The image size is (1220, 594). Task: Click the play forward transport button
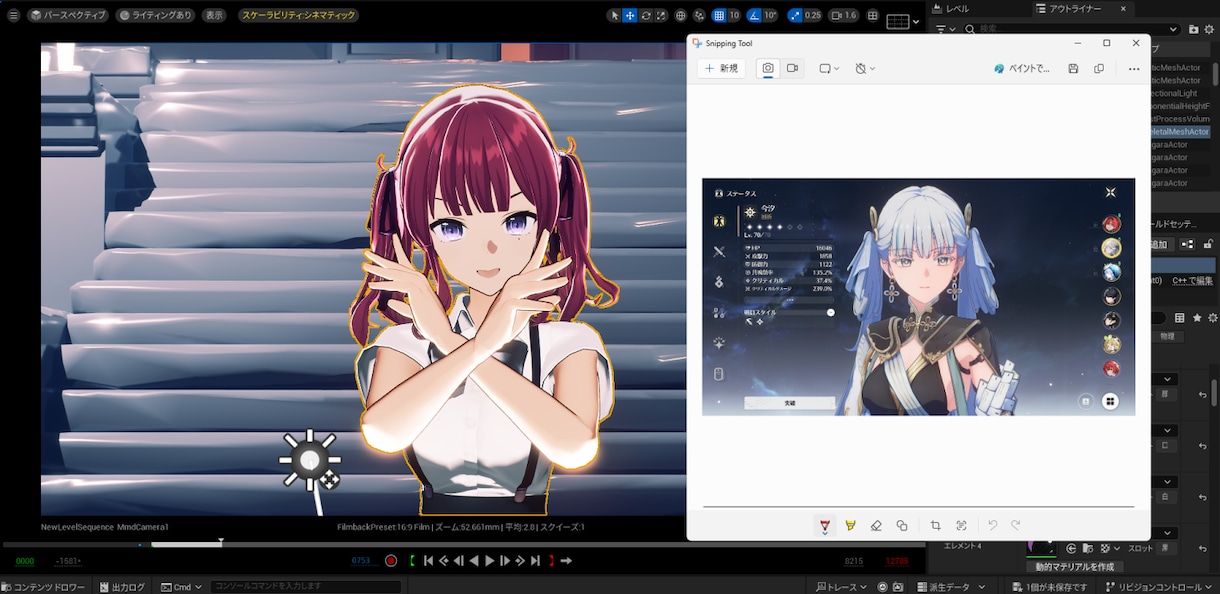[x=489, y=561]
